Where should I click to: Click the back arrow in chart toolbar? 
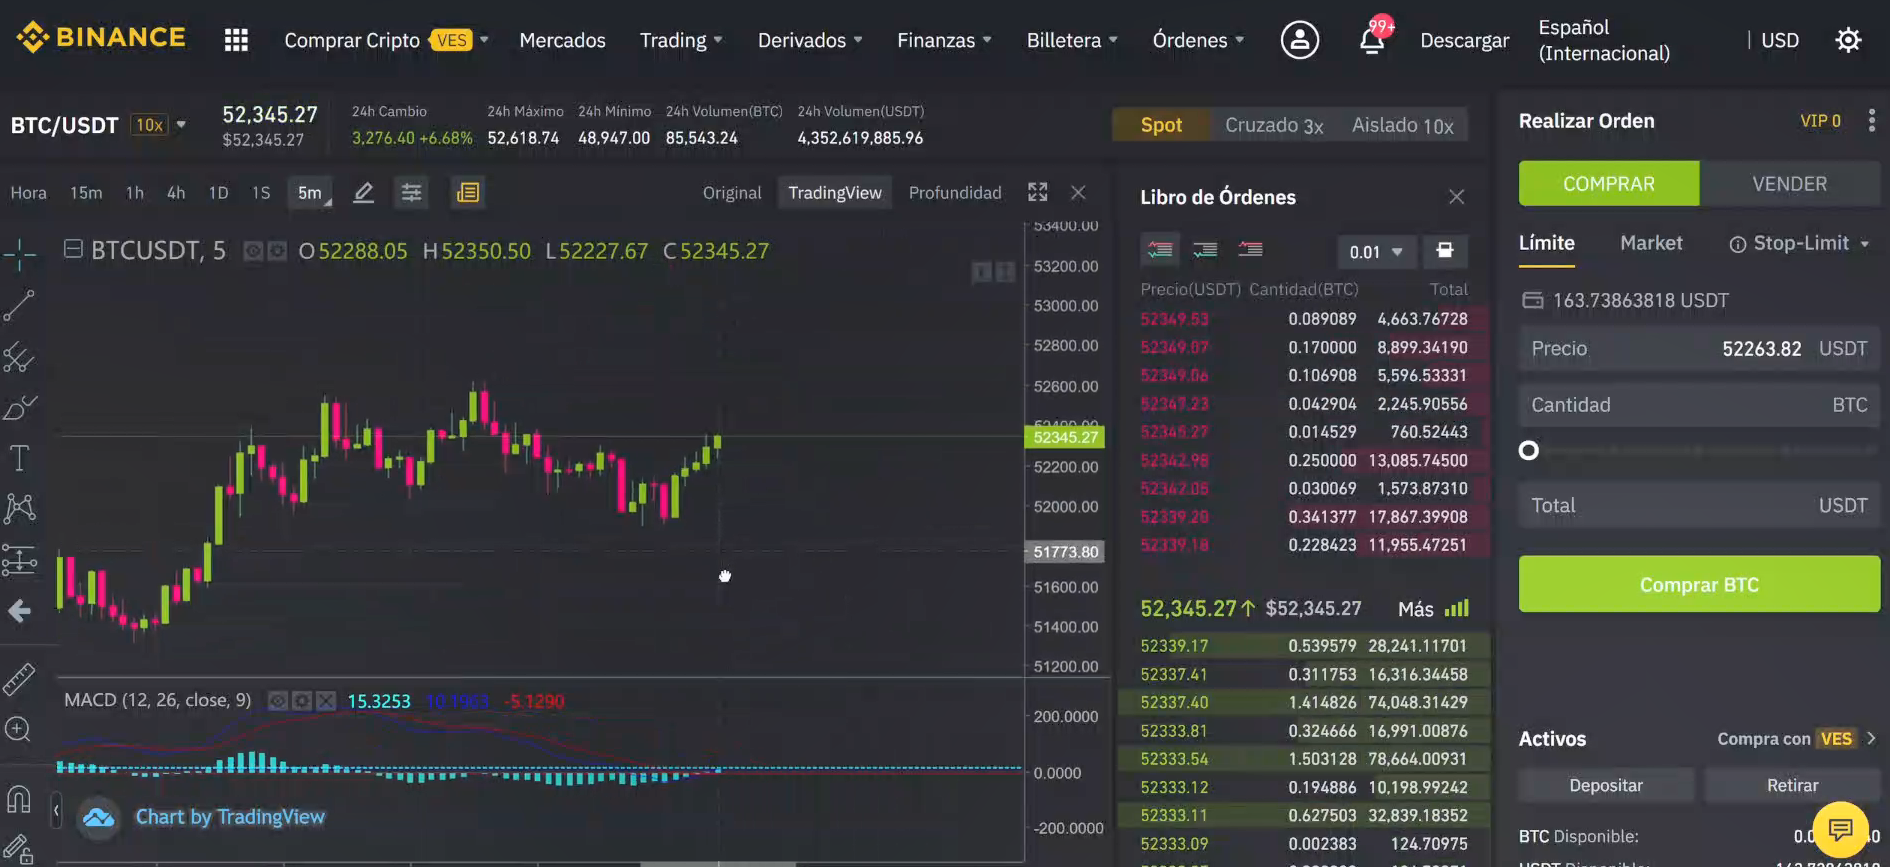[19, 611]
